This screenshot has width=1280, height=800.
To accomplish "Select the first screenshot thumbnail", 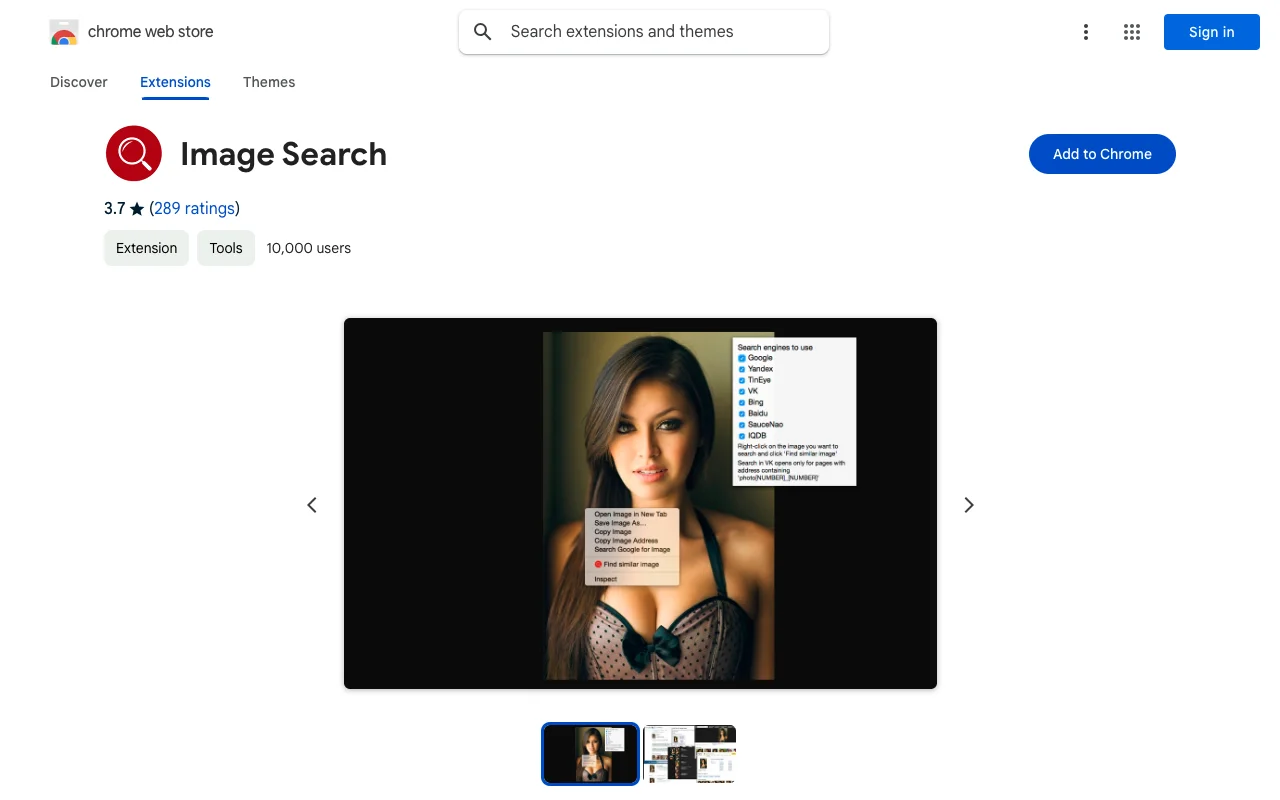I will (590, 754).
